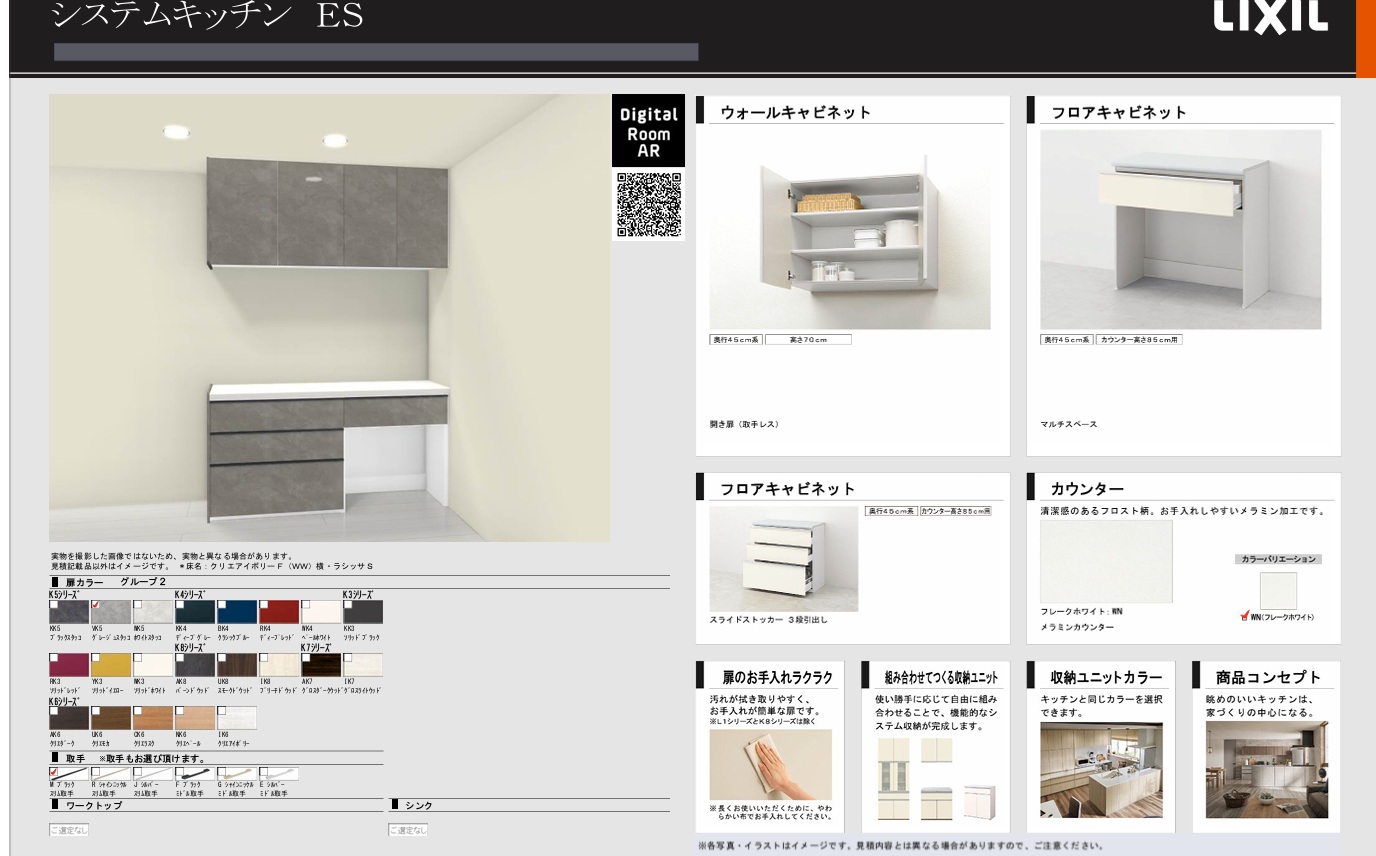1376x856 pixels.
Task: Click the 収納ユニットカラー panel title
Action: [x=1106, y=677]
